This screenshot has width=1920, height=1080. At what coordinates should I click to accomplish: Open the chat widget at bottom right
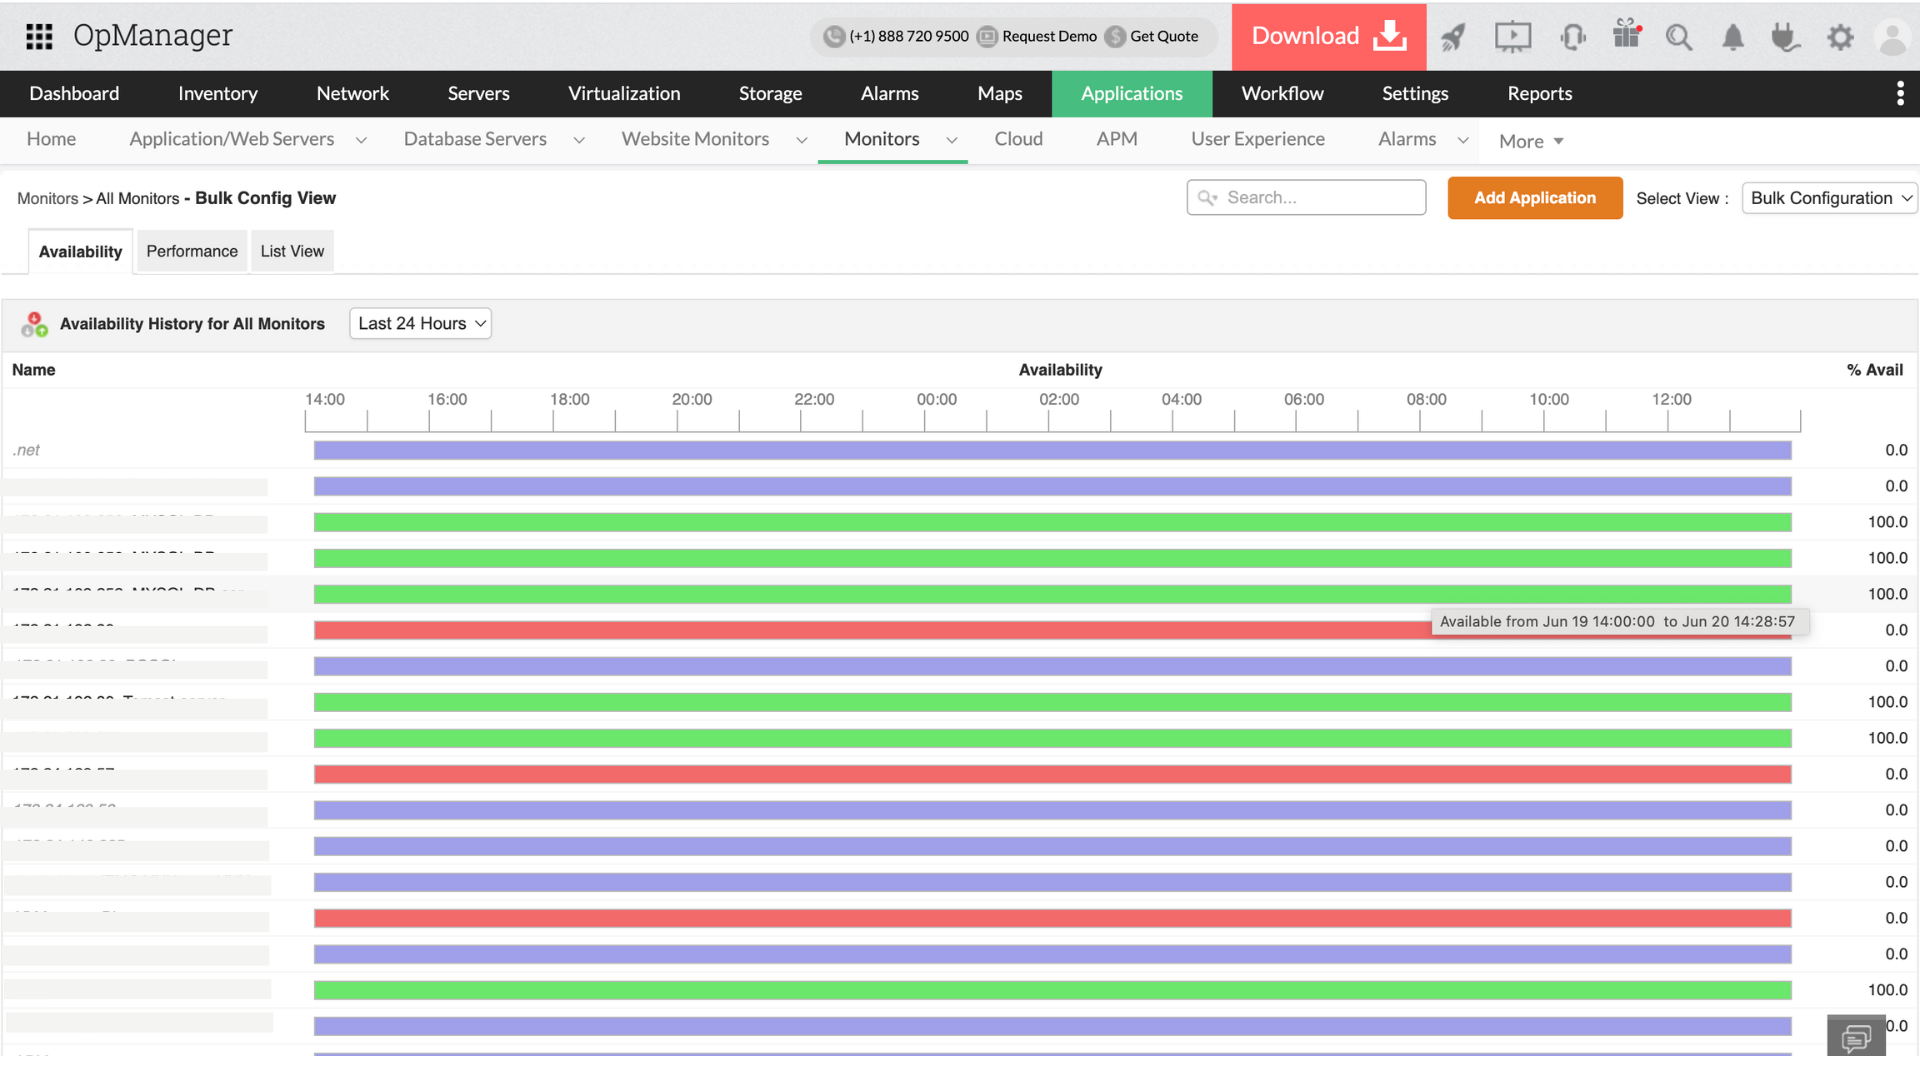pos(1856,1037)
